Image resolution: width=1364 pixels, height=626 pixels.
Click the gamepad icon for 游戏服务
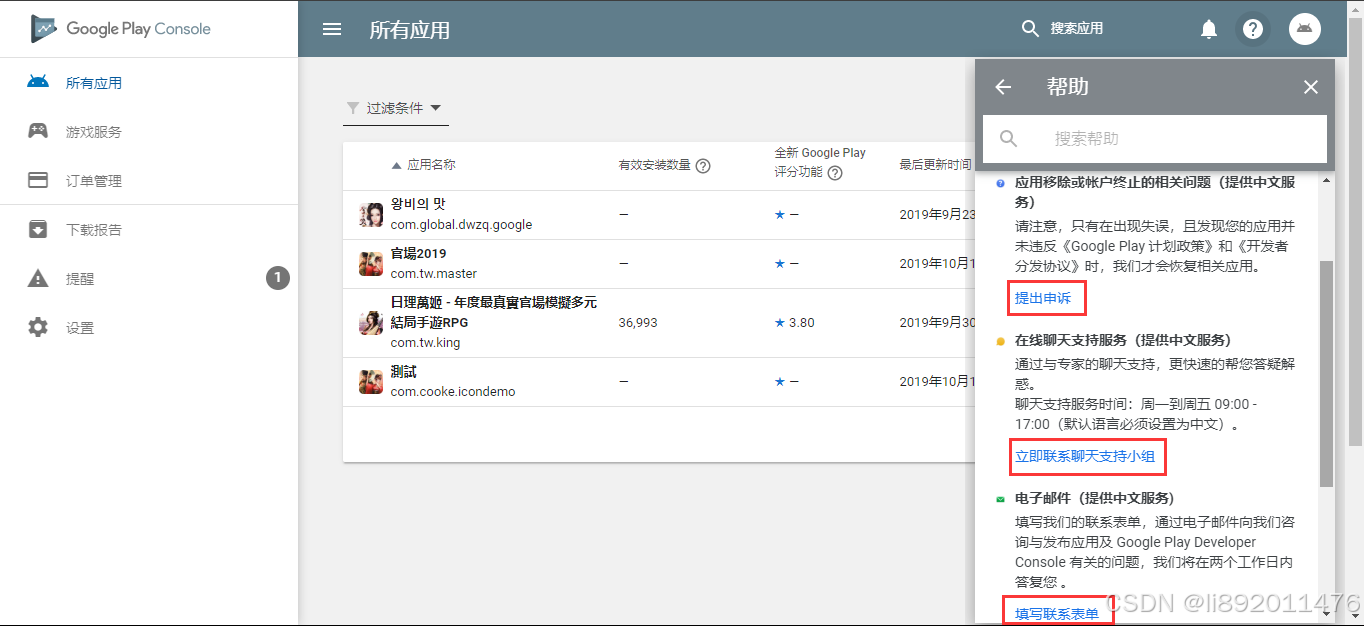38,131
